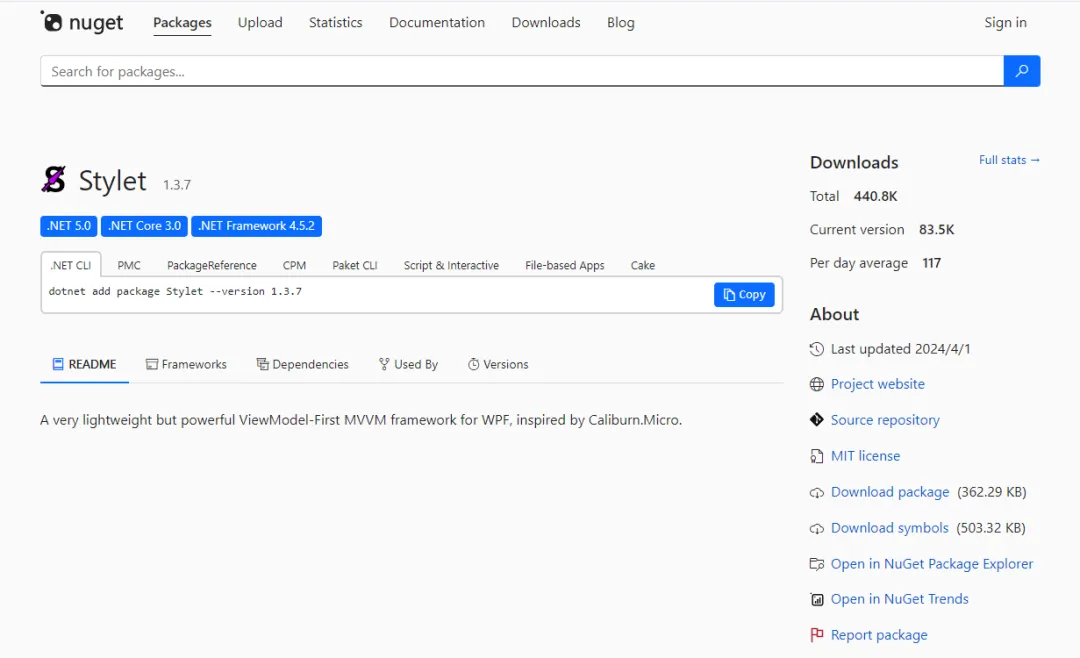Select the .NET CLI install tab
The height and width of the screenshot is (658, 1080).
tap(71, 265)
